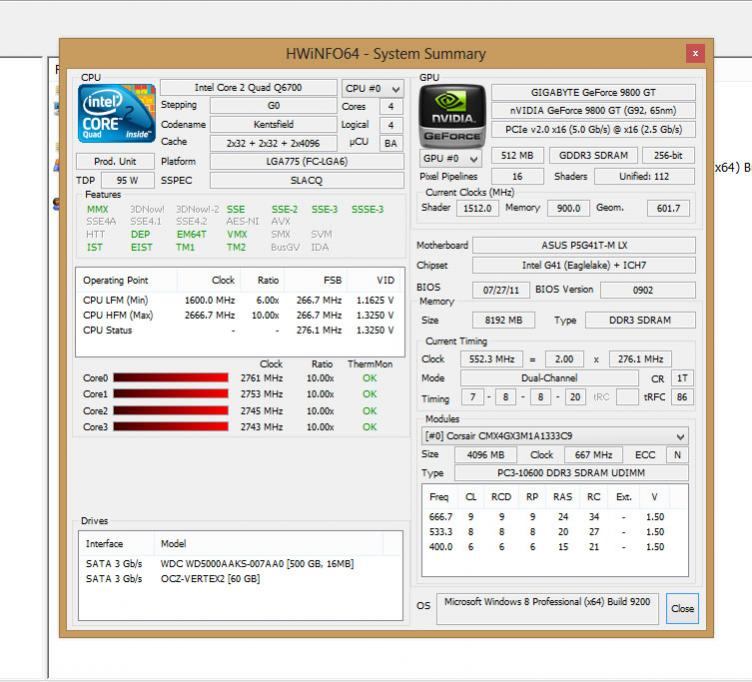
Task: Click the Operating Point column header
Action: click(x=127, y=280)
